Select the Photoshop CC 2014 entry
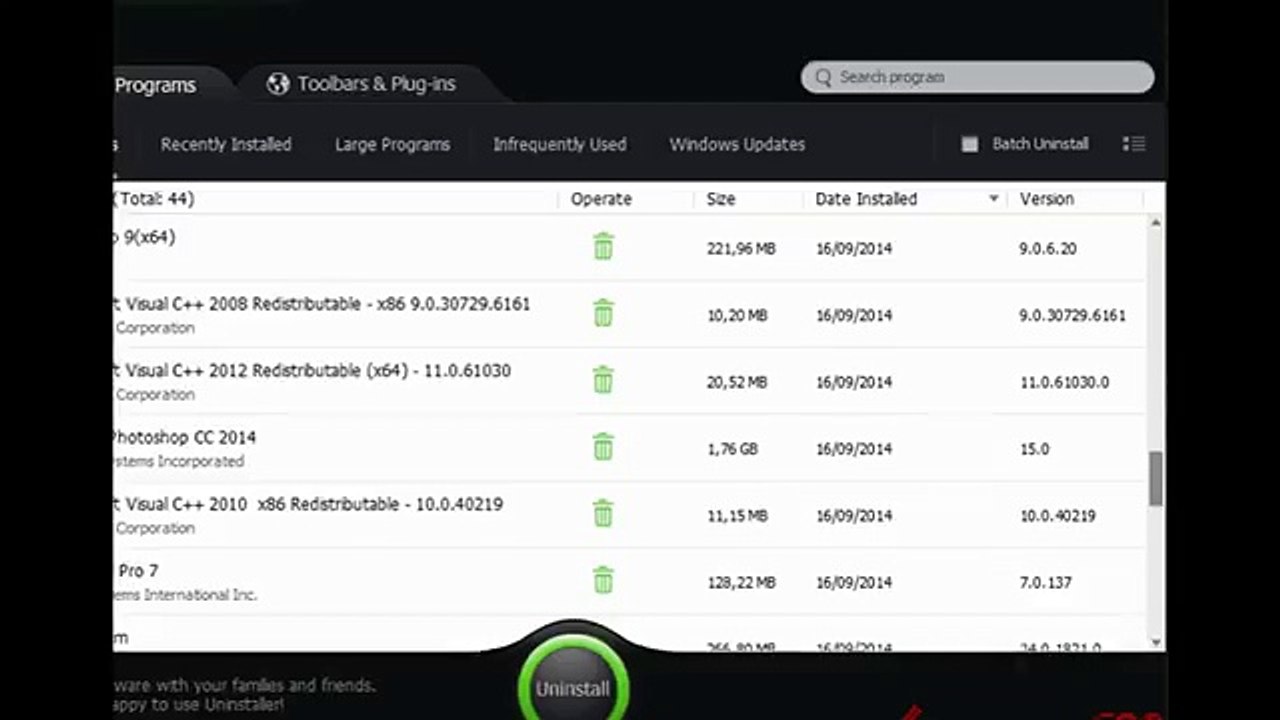The width and height of the screenshot is (1280, 720). [x=630, y=448]
